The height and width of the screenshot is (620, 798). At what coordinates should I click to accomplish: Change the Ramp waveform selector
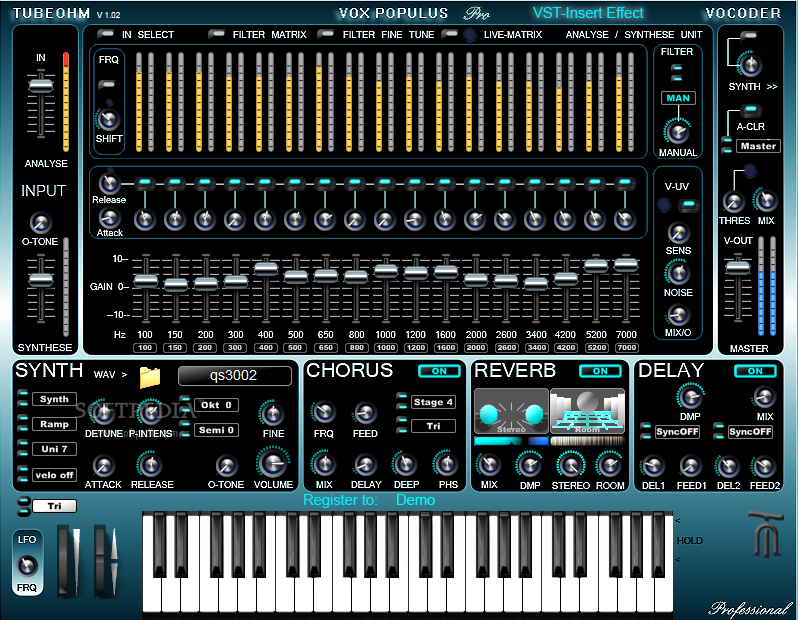[54, 424]
